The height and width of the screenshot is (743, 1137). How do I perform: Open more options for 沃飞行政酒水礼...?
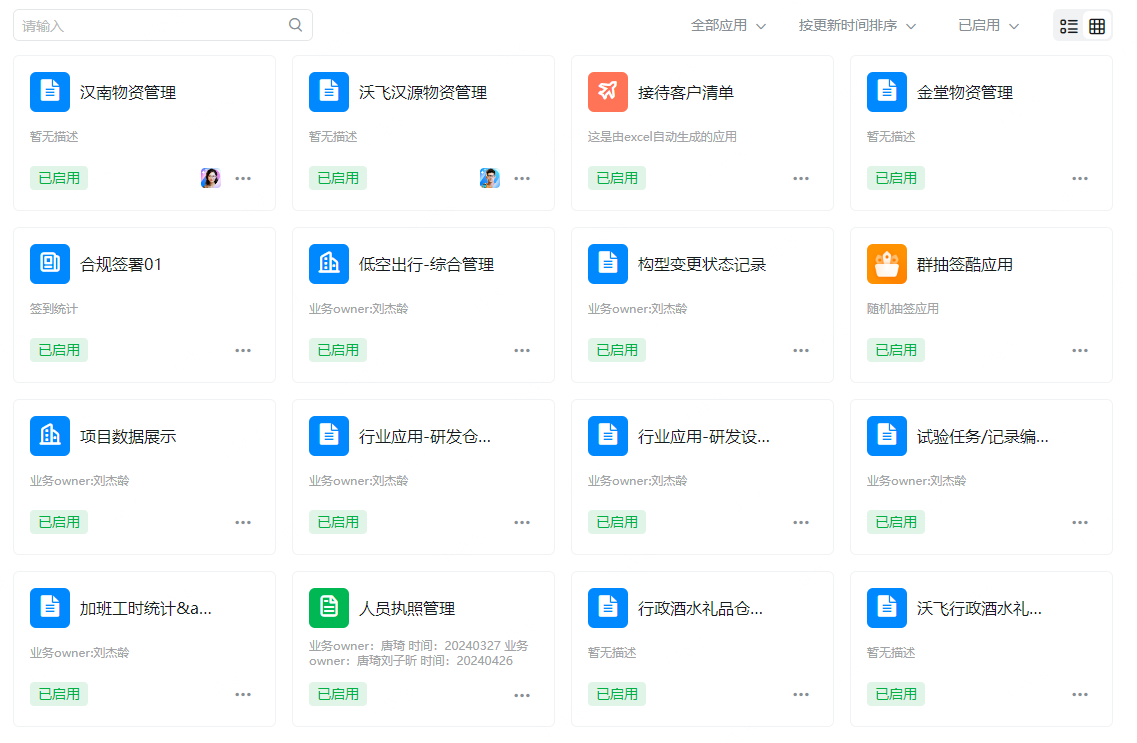pyautogui.click(x=1080, y=694)
